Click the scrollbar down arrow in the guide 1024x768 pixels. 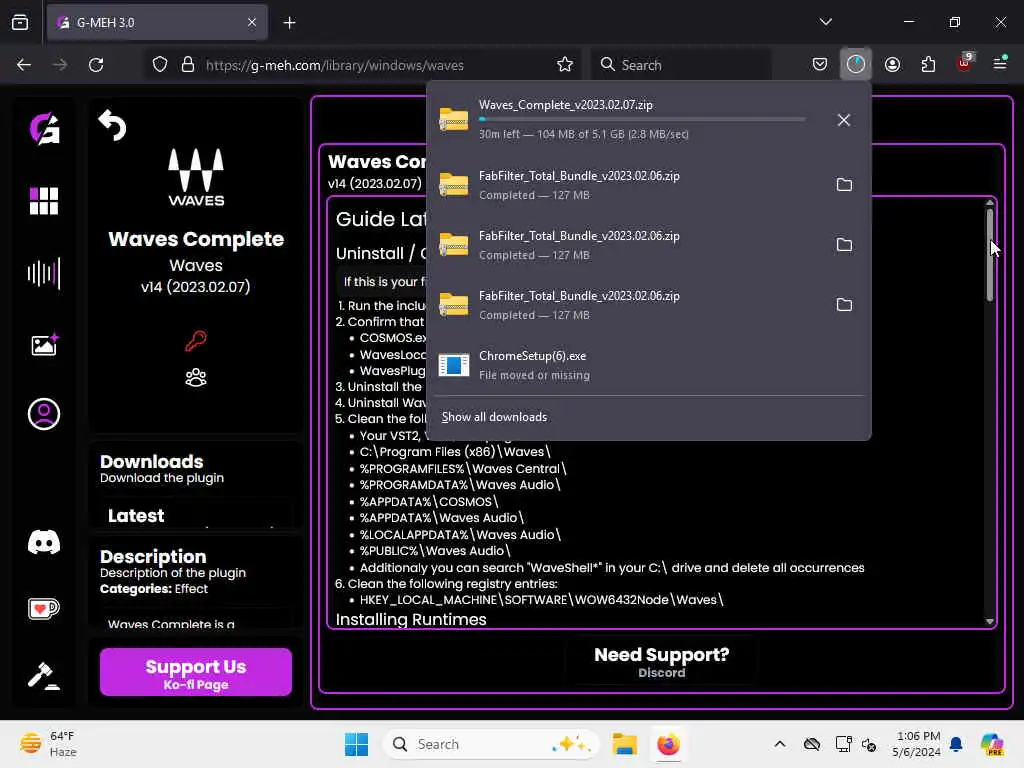tap(989, 622)
